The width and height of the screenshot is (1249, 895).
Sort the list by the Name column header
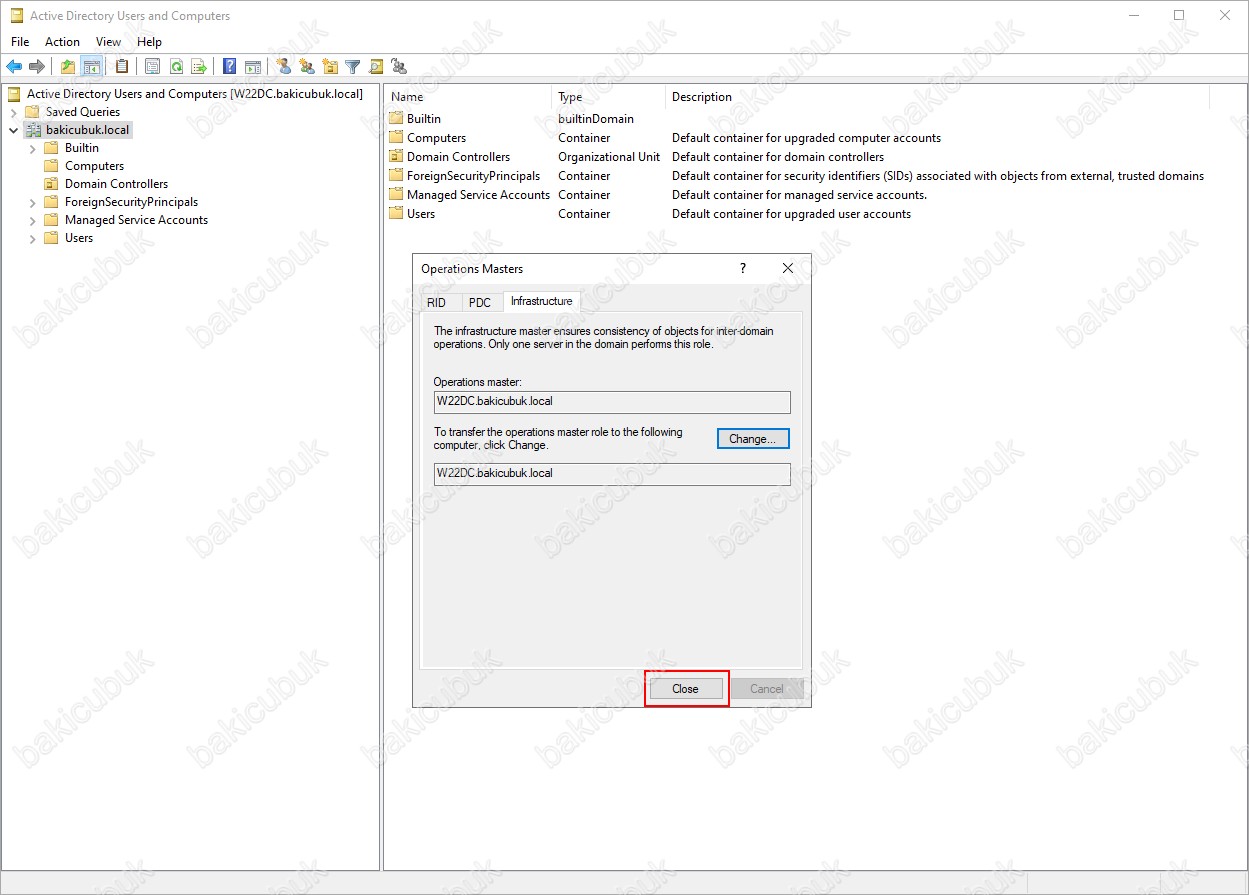point(468,97)
